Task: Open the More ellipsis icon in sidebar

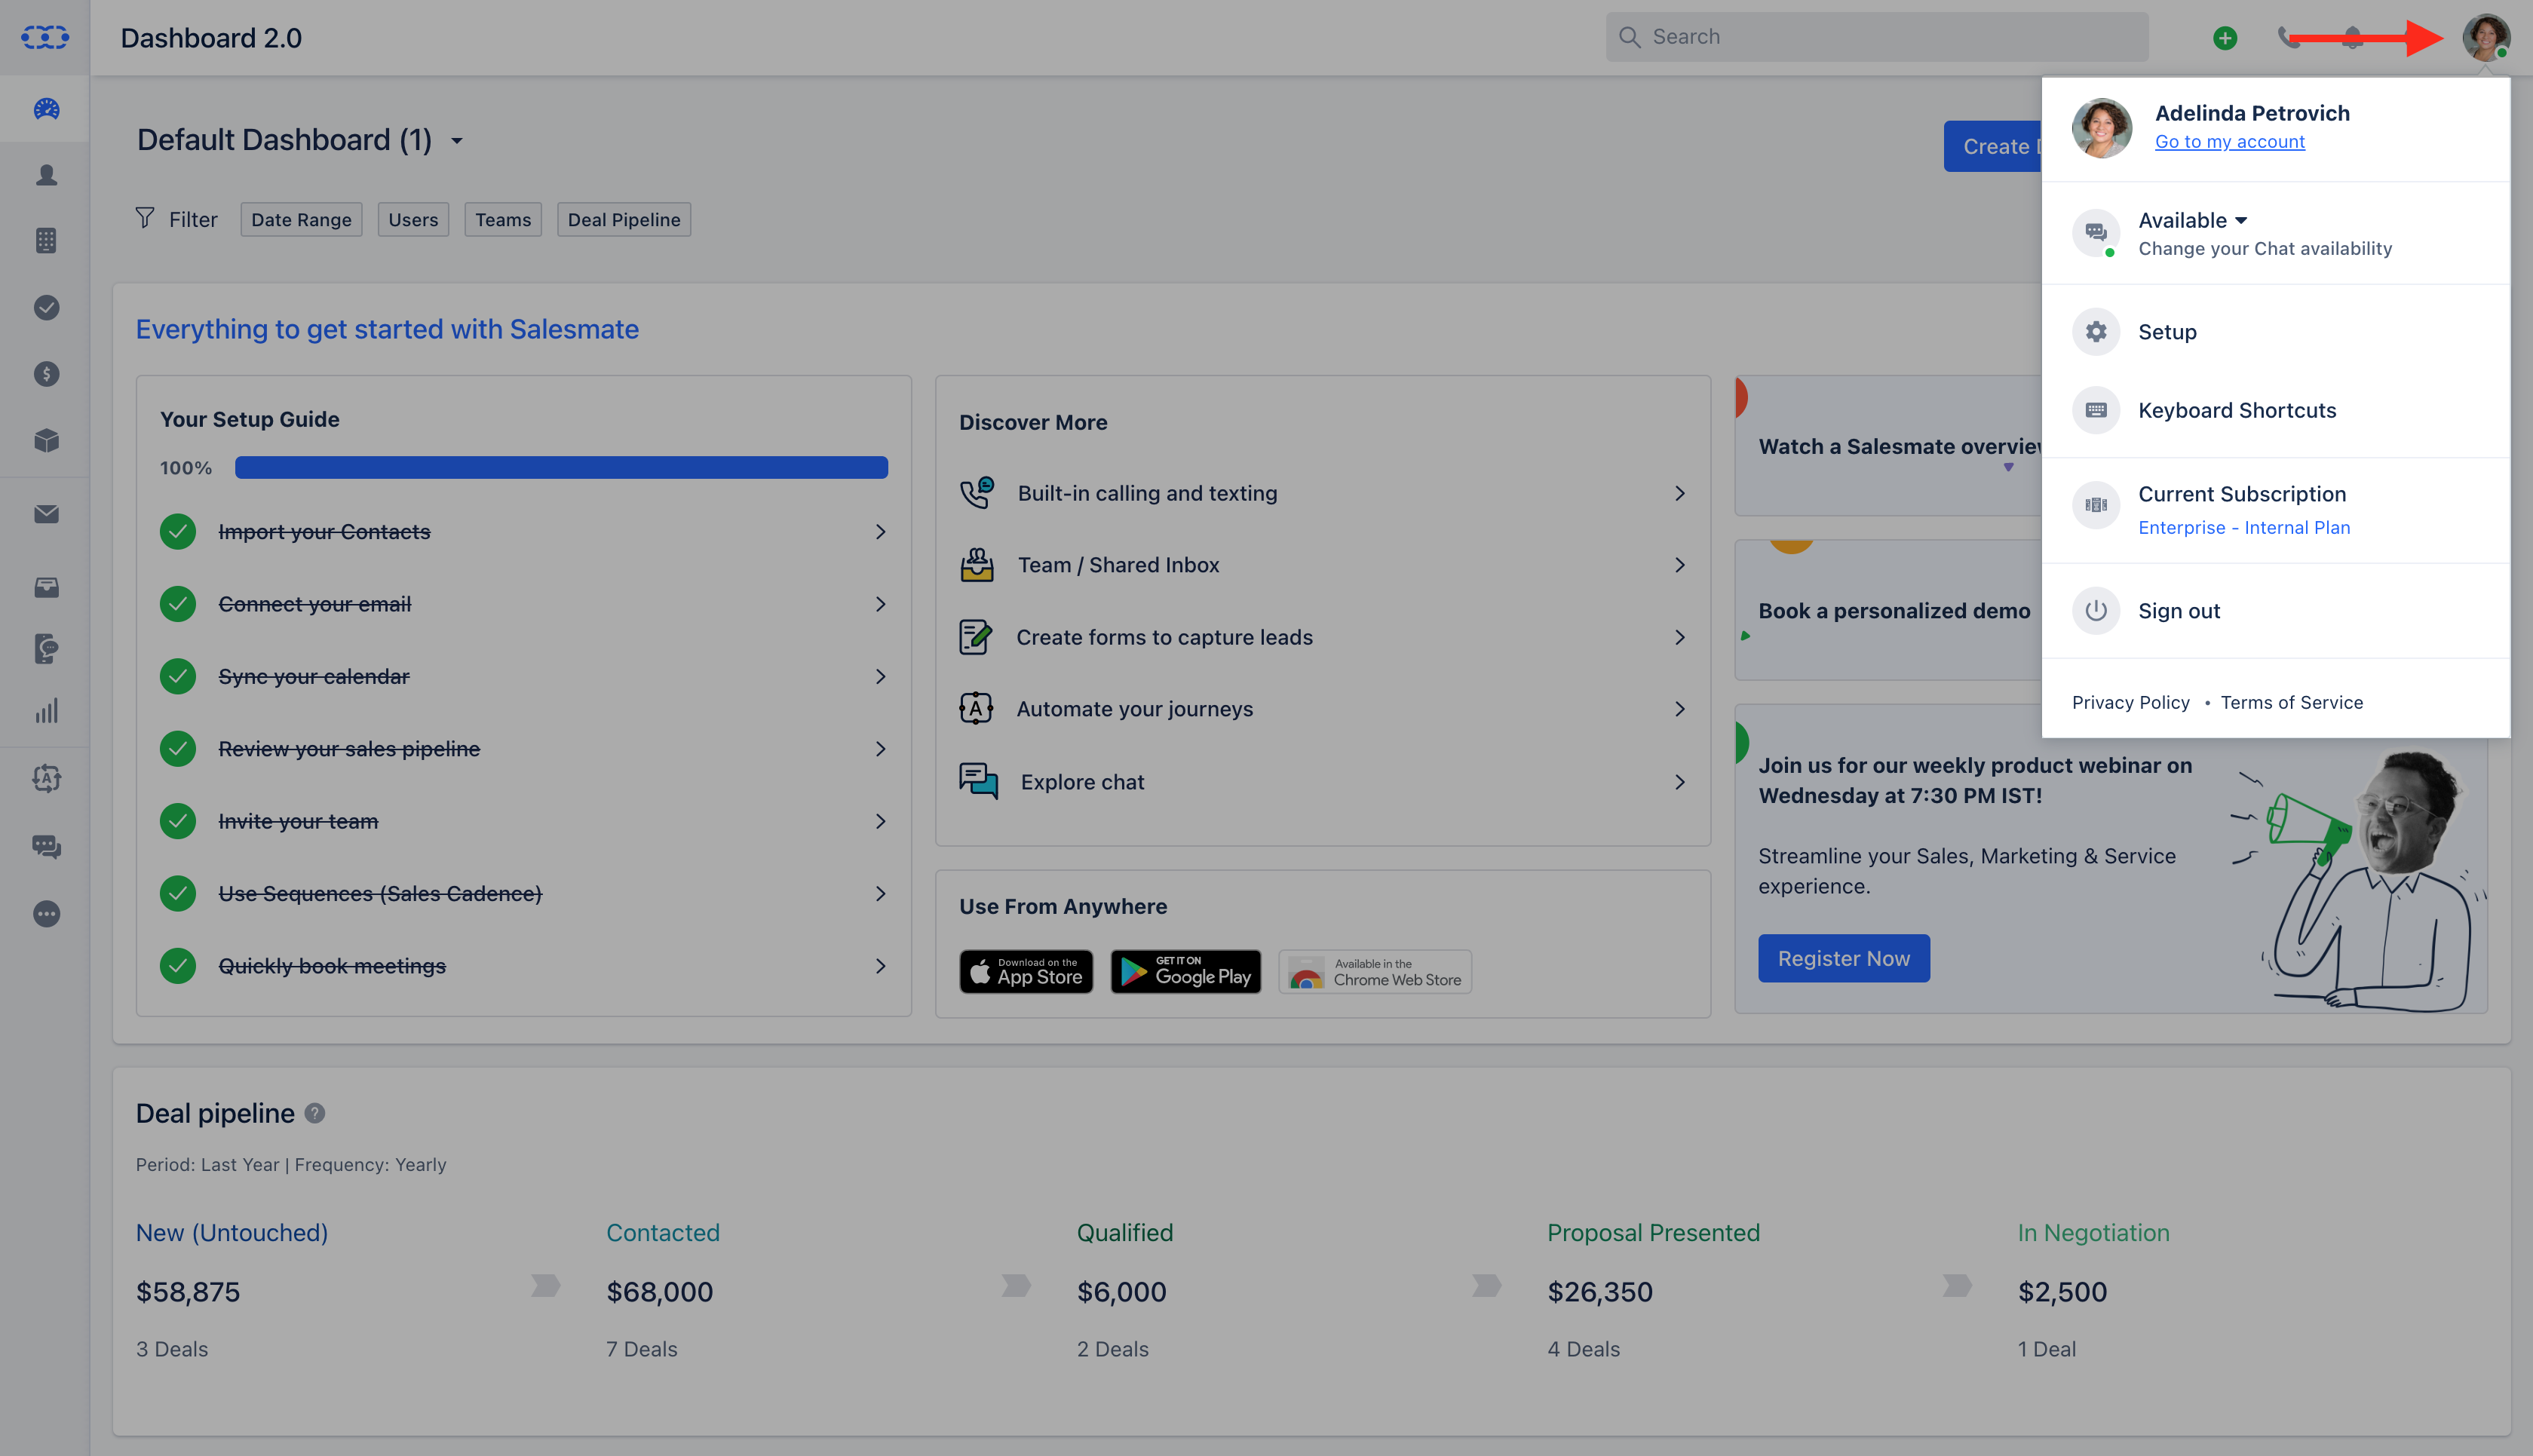Action: click(46, 914)
